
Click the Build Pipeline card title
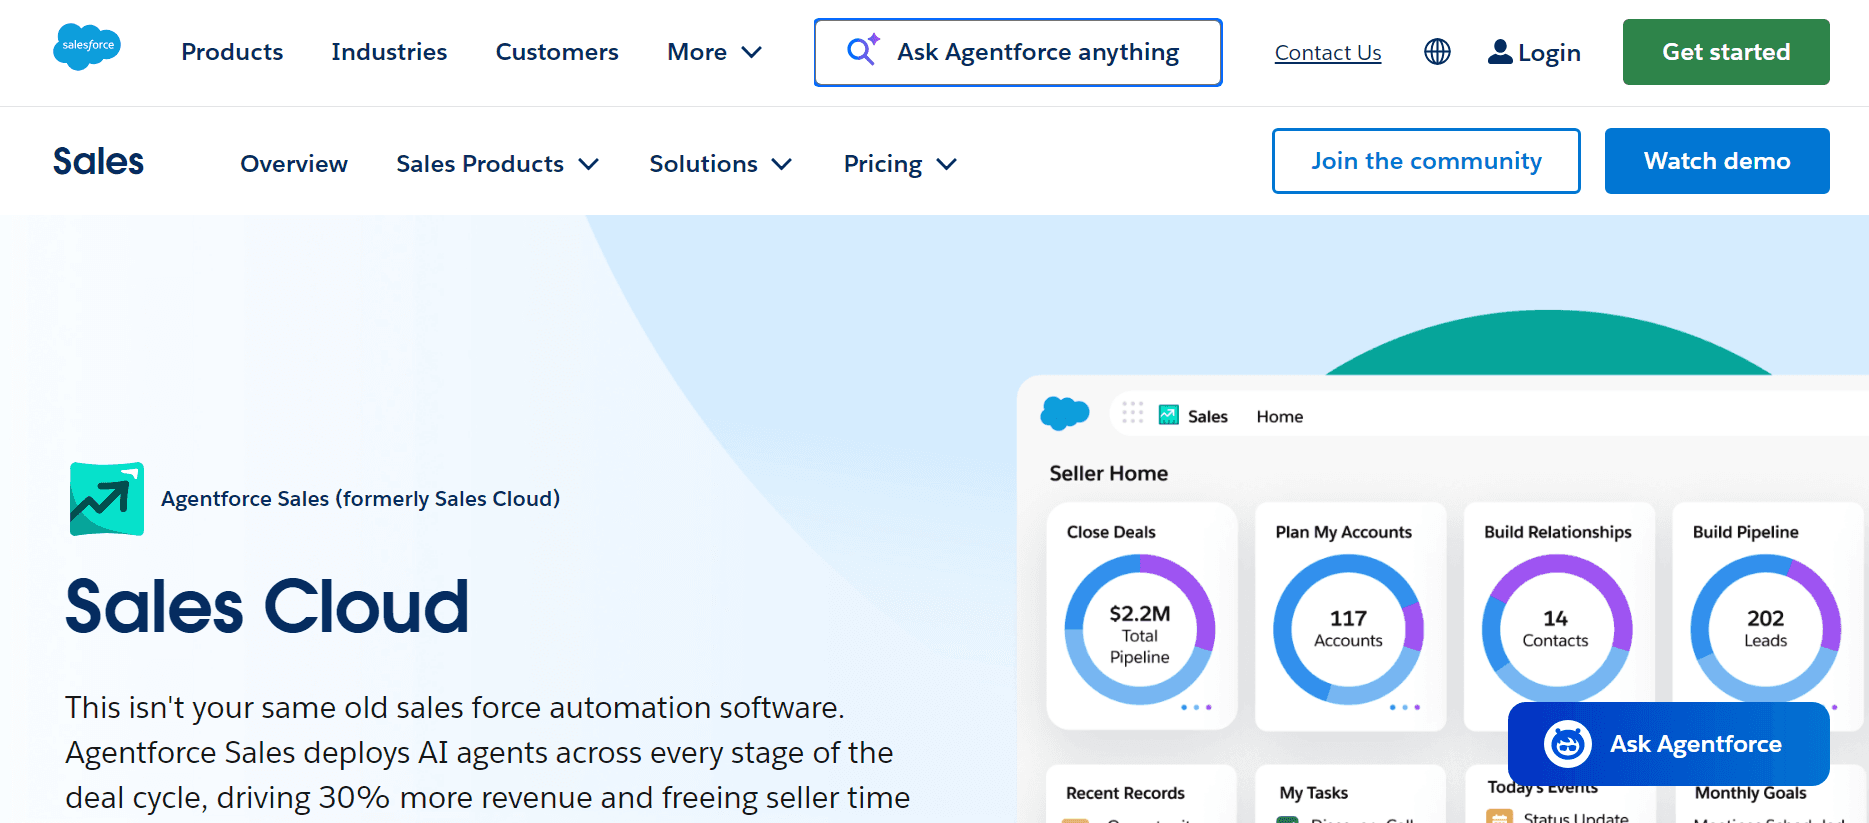(1745, 532)
